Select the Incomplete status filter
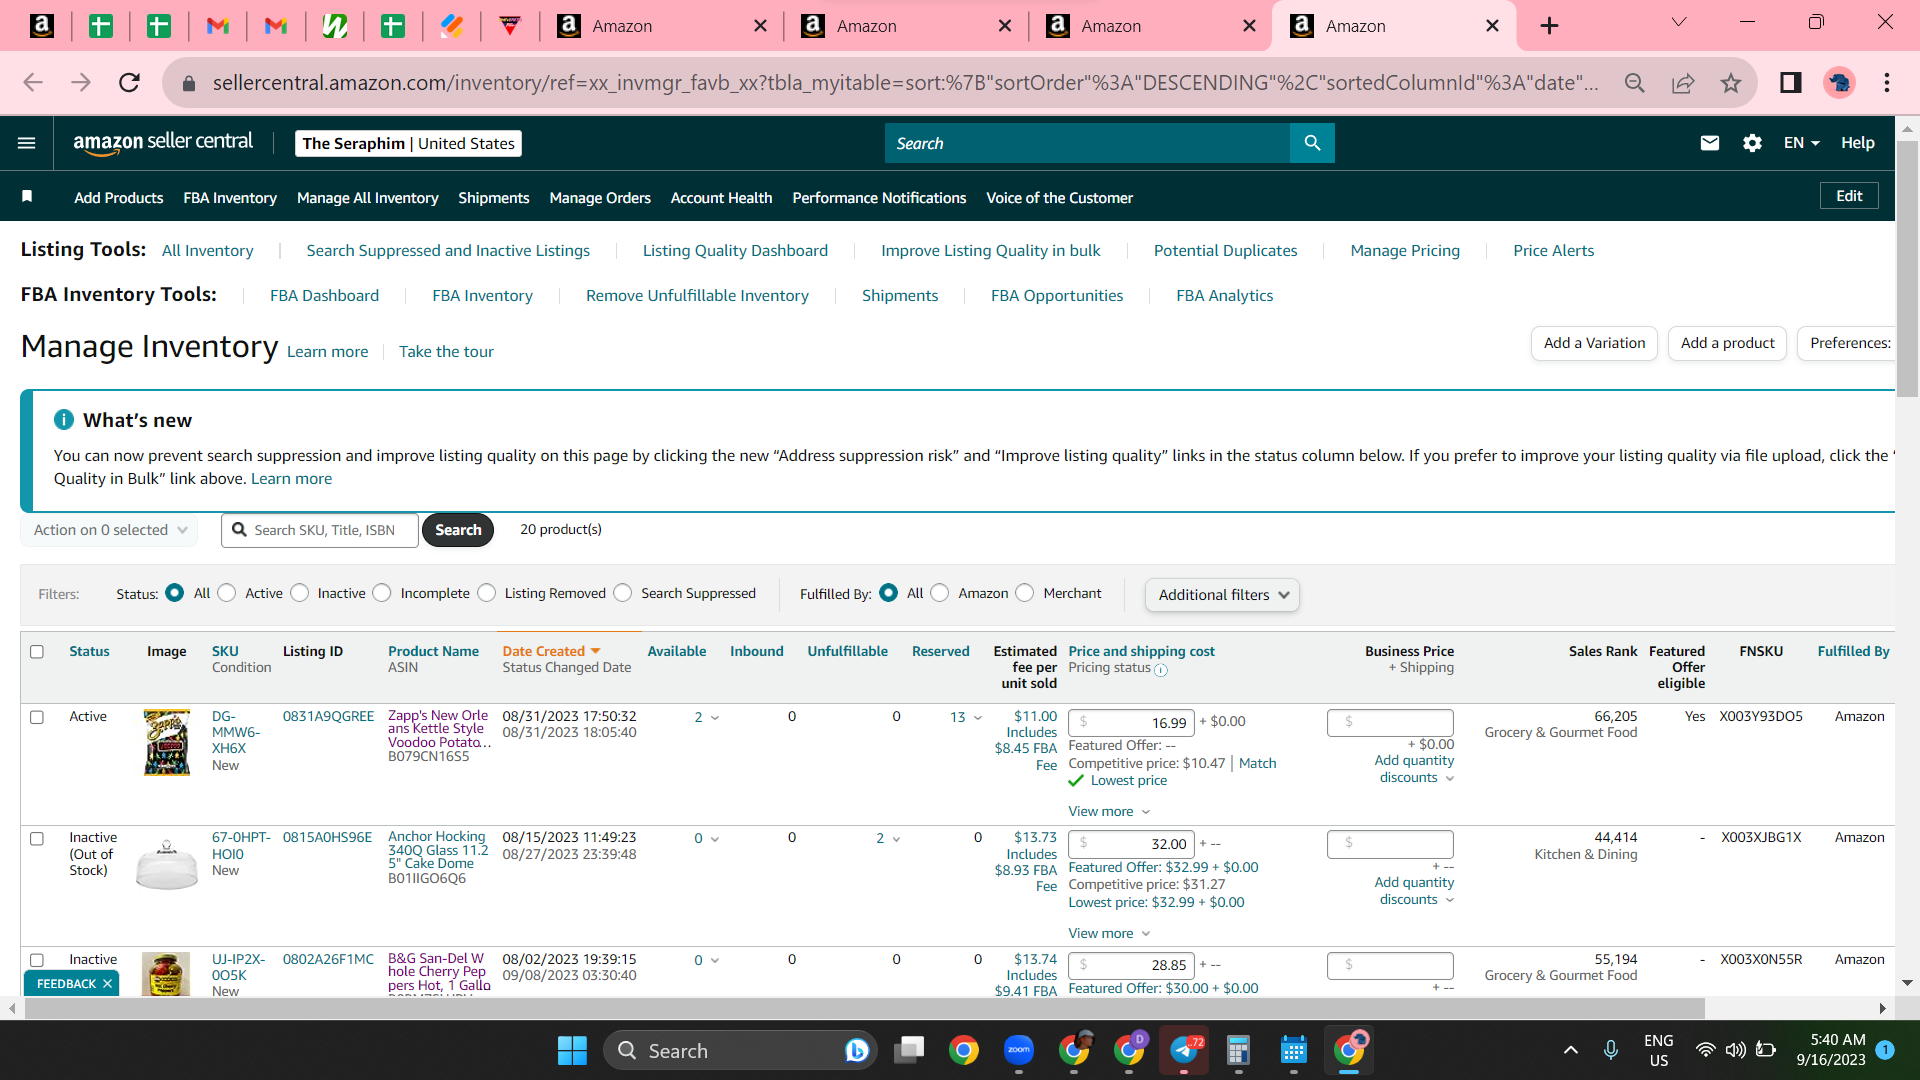Viewport: 1920px width, 1080px height. [x=382, y=593]
